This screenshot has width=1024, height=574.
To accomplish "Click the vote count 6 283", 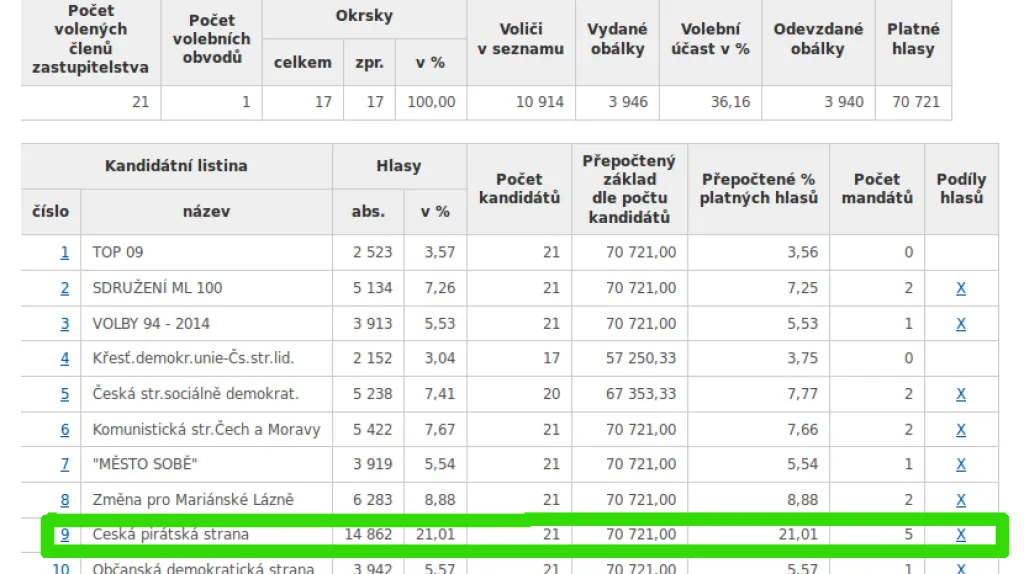I will pyautogui.click(x=373, y=500).
